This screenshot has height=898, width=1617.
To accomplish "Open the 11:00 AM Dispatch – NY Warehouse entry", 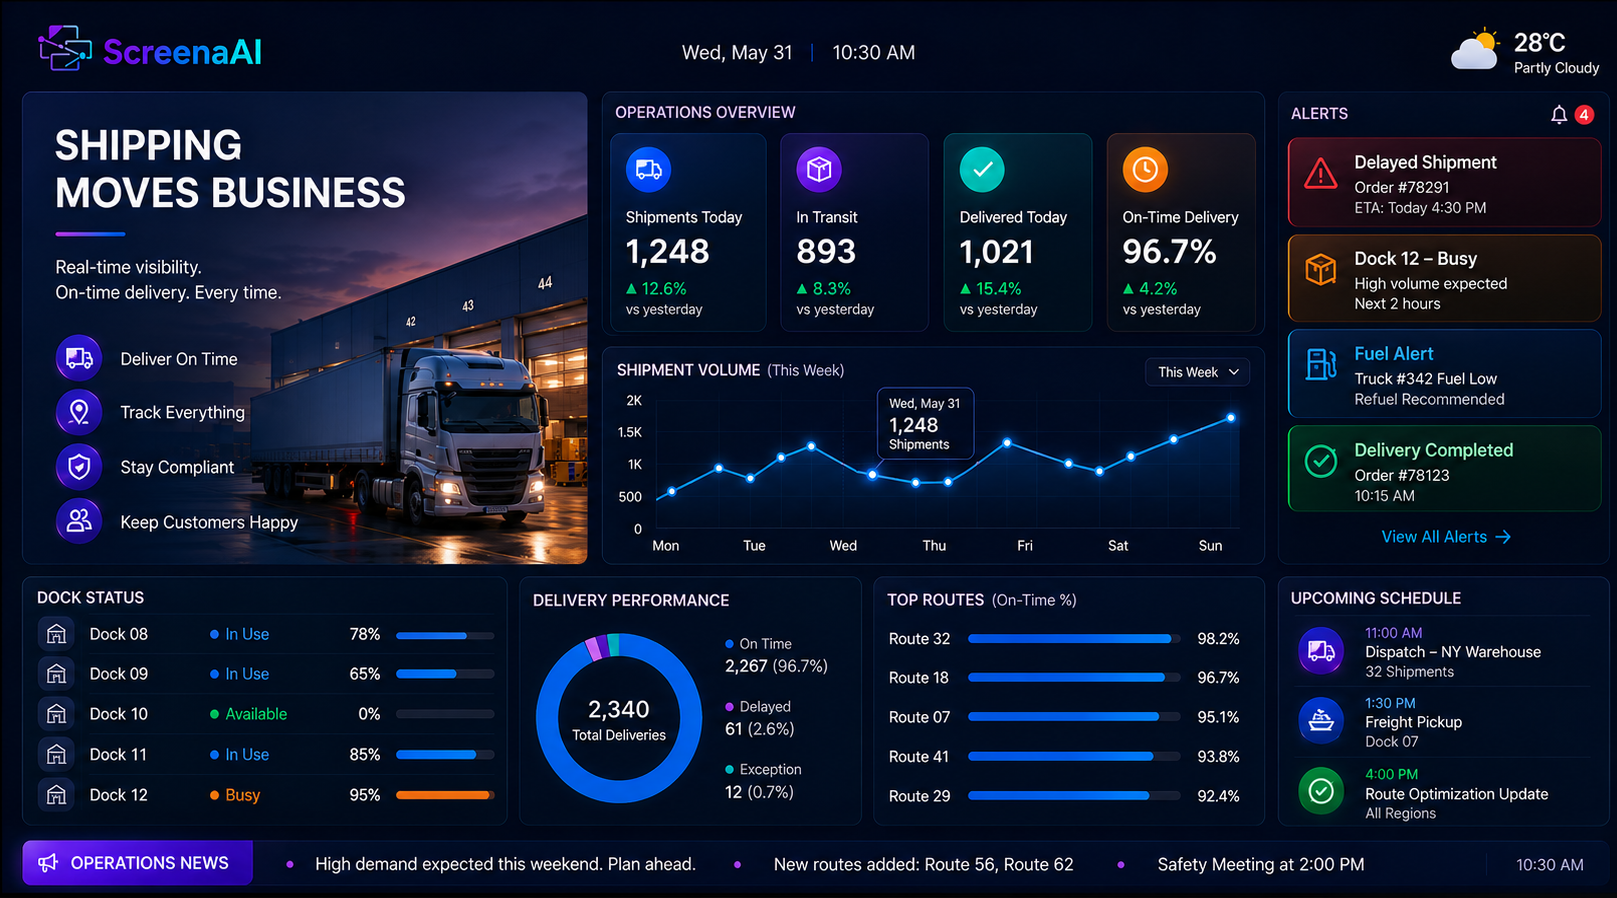I will (1443, 652).
